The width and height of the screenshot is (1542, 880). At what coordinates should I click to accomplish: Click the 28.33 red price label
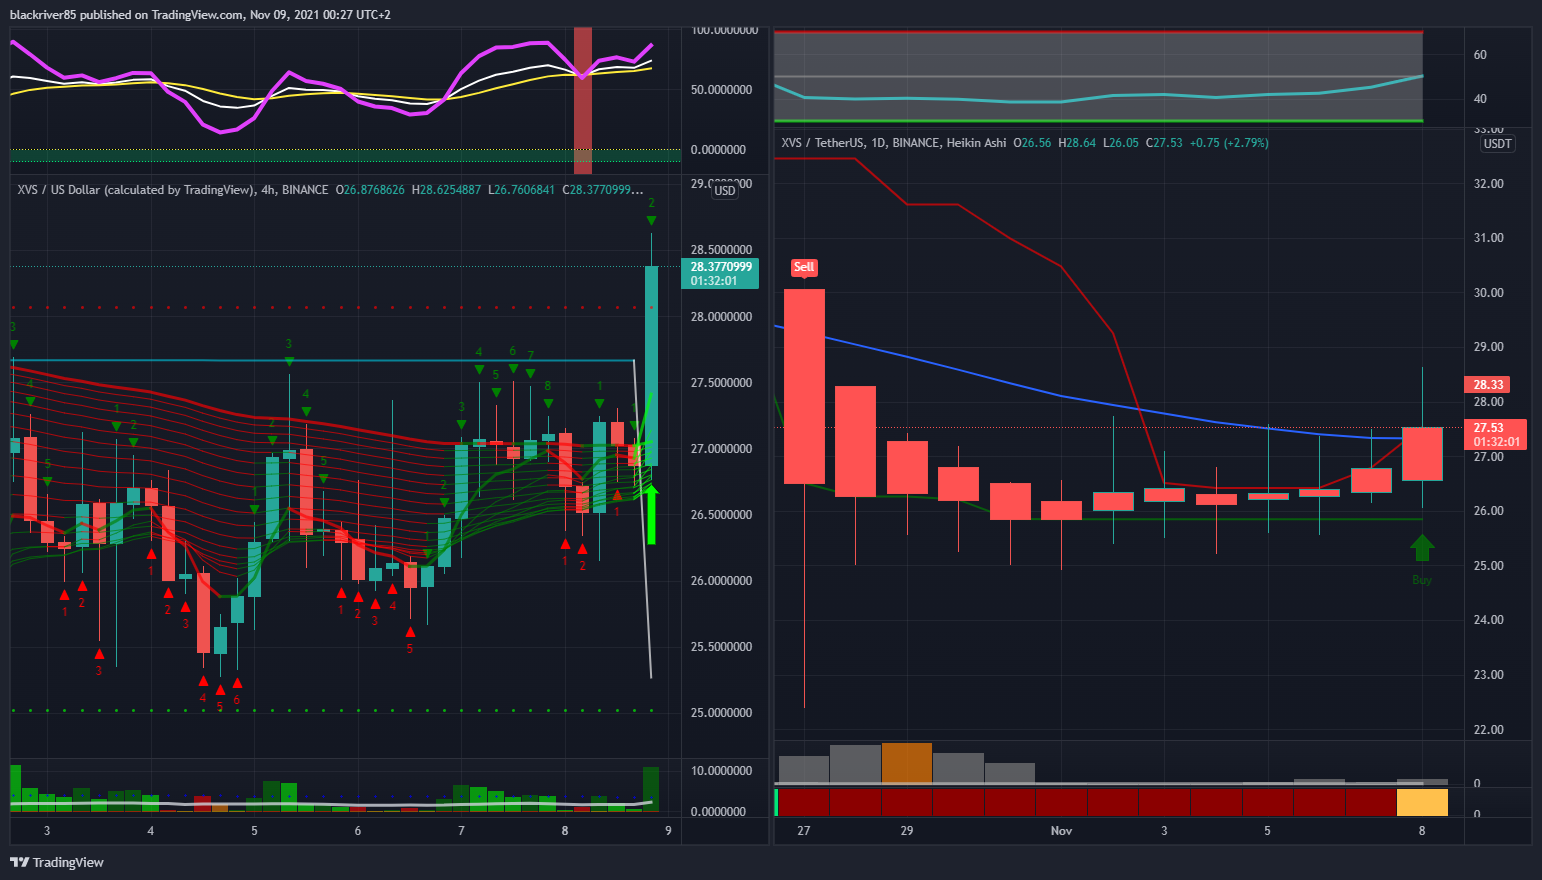point(1488,385)
